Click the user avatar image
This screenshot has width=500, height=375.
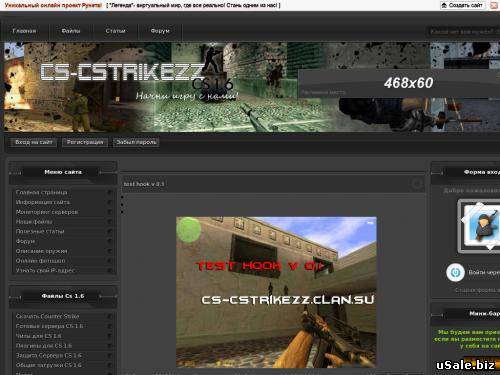pyautogui.click(x=480, y=226)
